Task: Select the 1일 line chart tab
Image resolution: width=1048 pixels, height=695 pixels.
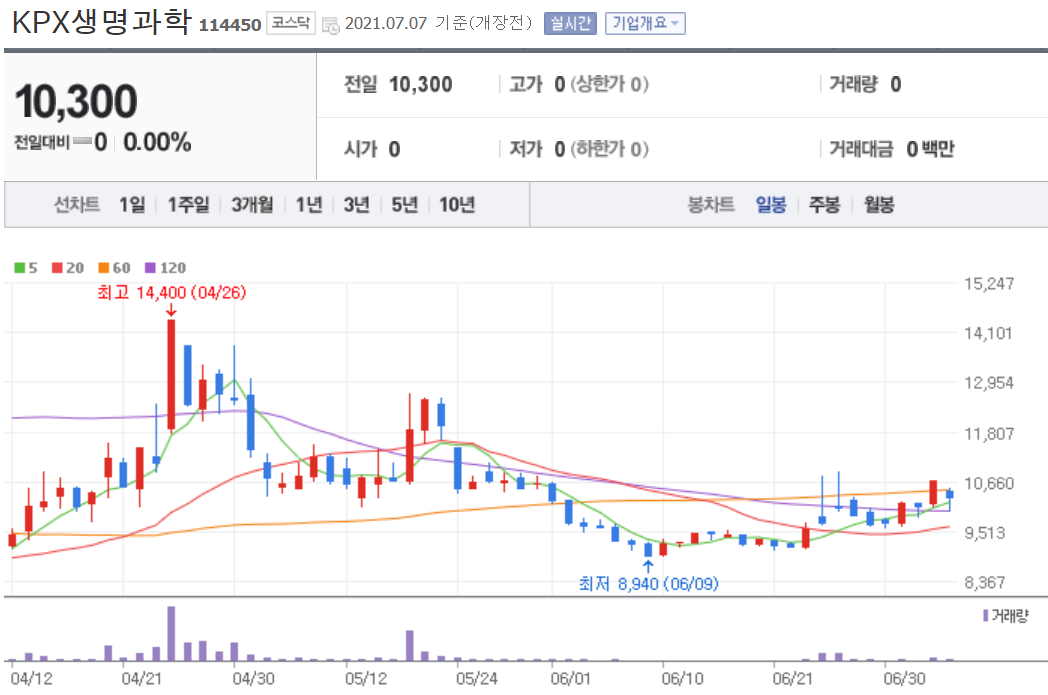Action: coord(132,204)
